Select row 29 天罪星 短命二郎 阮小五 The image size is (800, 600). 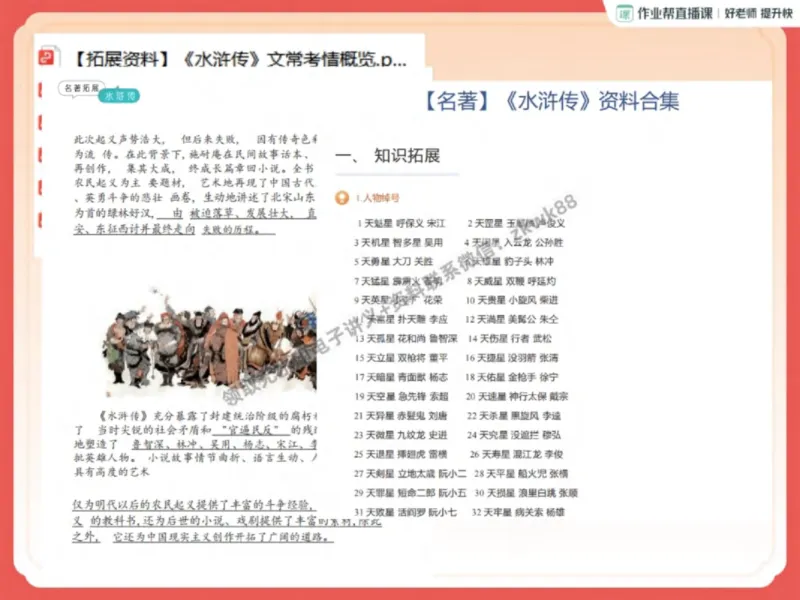pyautogui.click(x=410, y=493)
